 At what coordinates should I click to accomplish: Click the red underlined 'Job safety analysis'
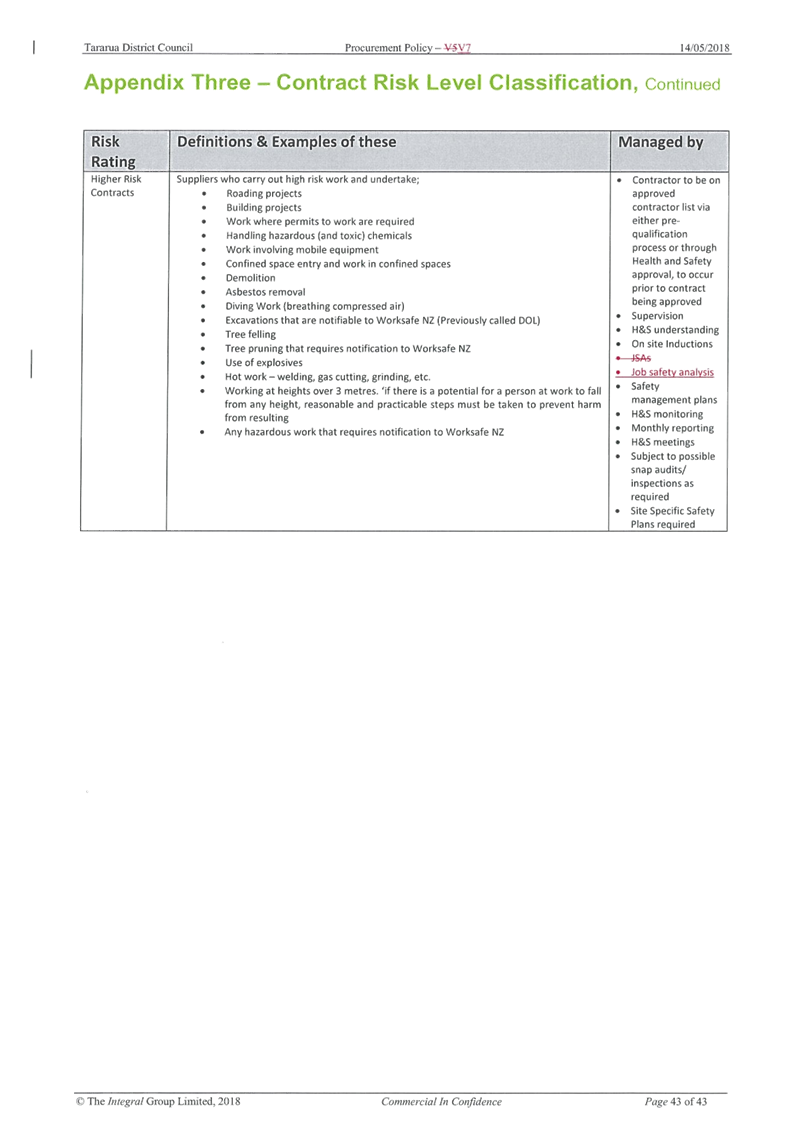(672, 372)
